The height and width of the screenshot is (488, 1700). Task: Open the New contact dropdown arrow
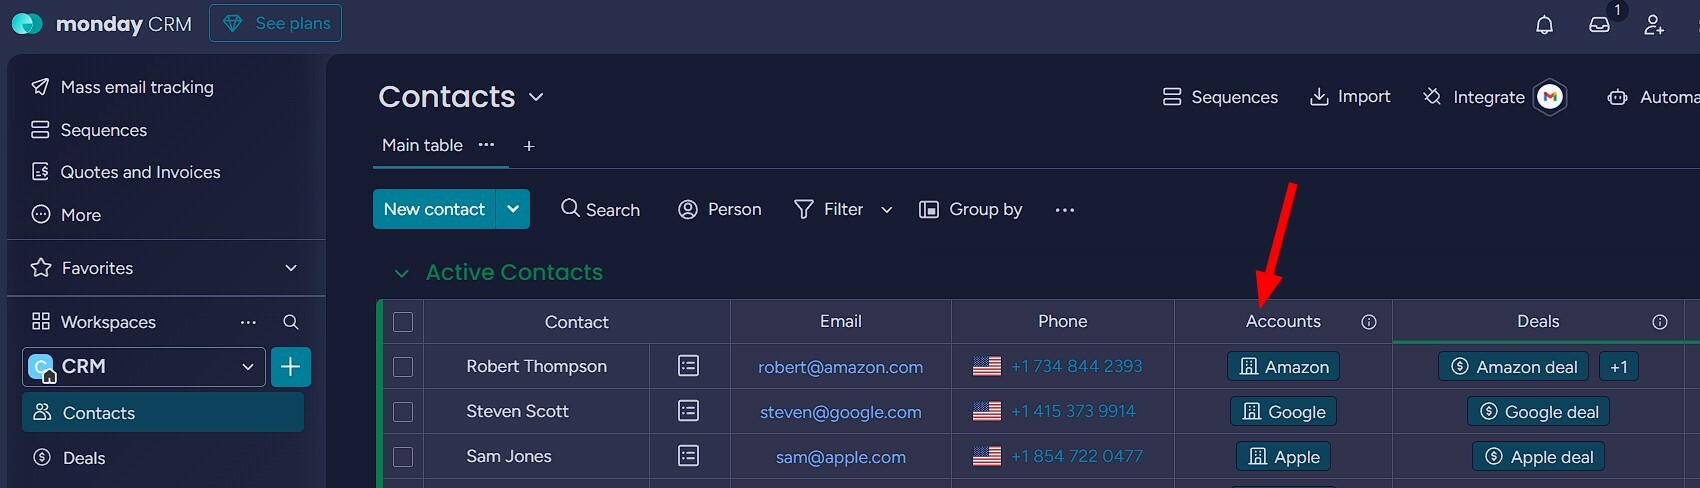coord(513,209)
